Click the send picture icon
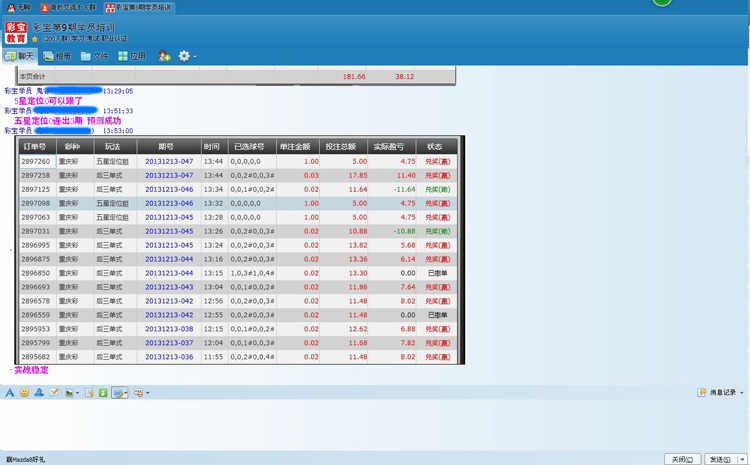The image size is (750, 465). [x=69, y=393]
